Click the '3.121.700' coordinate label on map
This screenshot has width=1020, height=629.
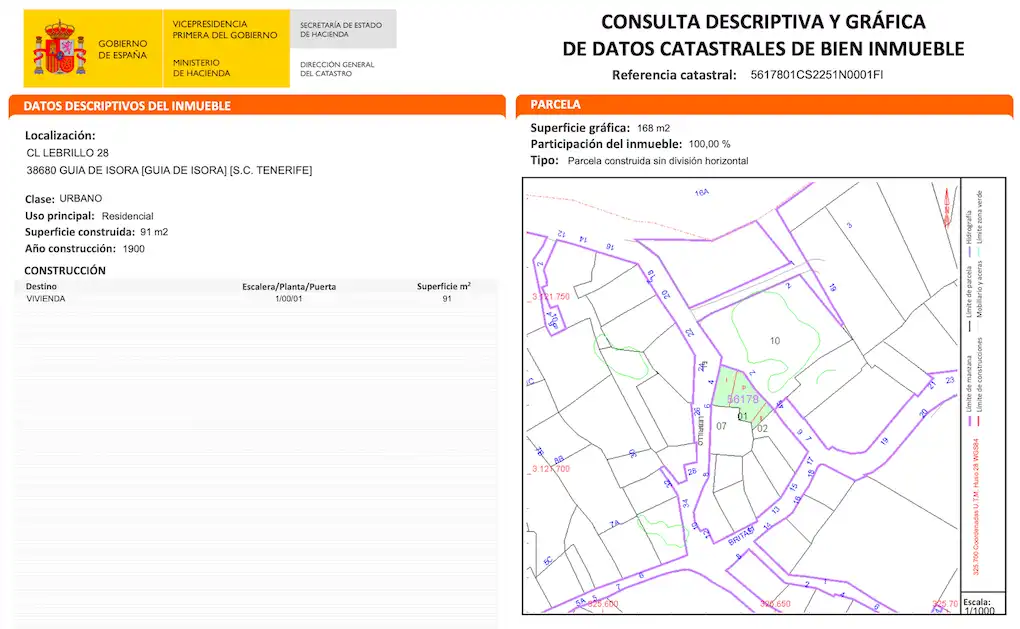550,468
